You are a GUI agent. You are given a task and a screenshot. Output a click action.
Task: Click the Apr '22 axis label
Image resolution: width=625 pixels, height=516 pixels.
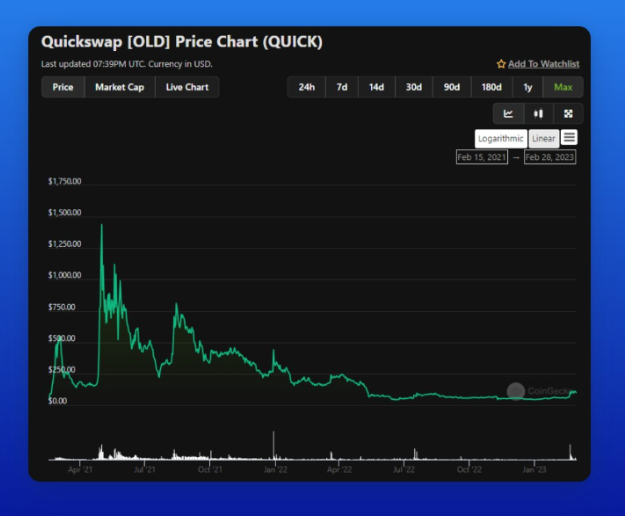click(x=339, y=470)
